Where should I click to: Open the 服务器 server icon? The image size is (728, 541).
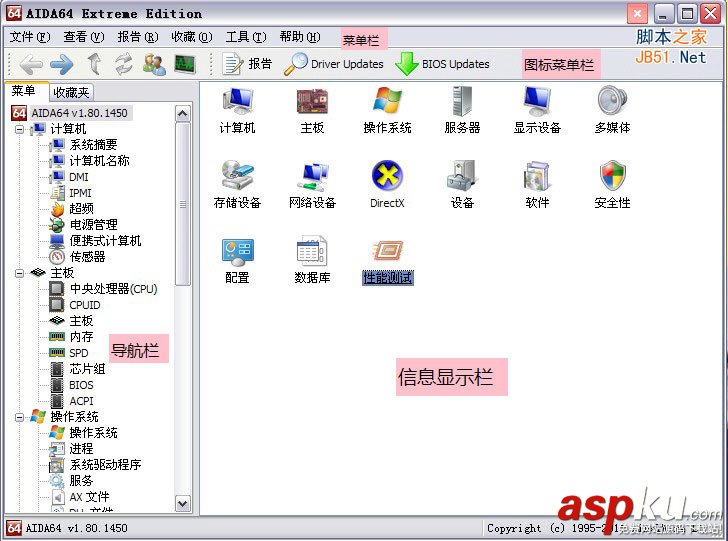point(462,111)
